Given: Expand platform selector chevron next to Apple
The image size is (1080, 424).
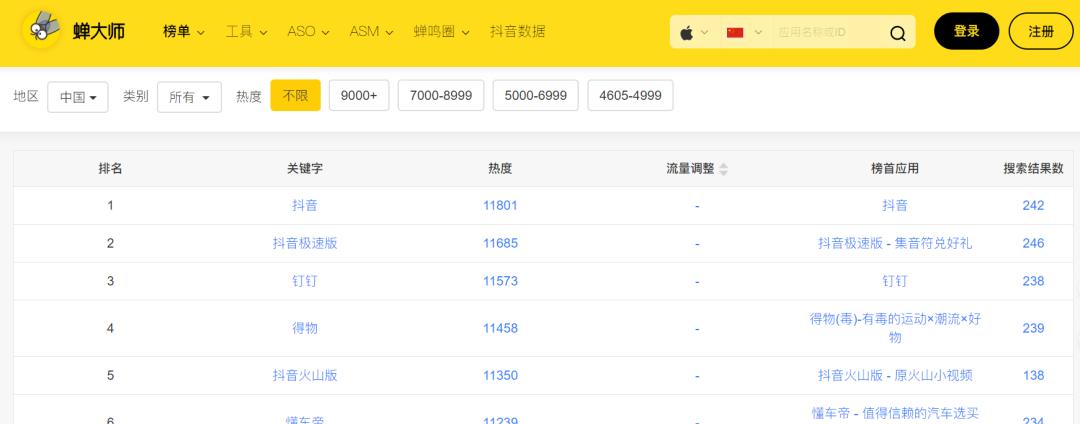Looking at the screenshot, I should [x=705, y=32].
